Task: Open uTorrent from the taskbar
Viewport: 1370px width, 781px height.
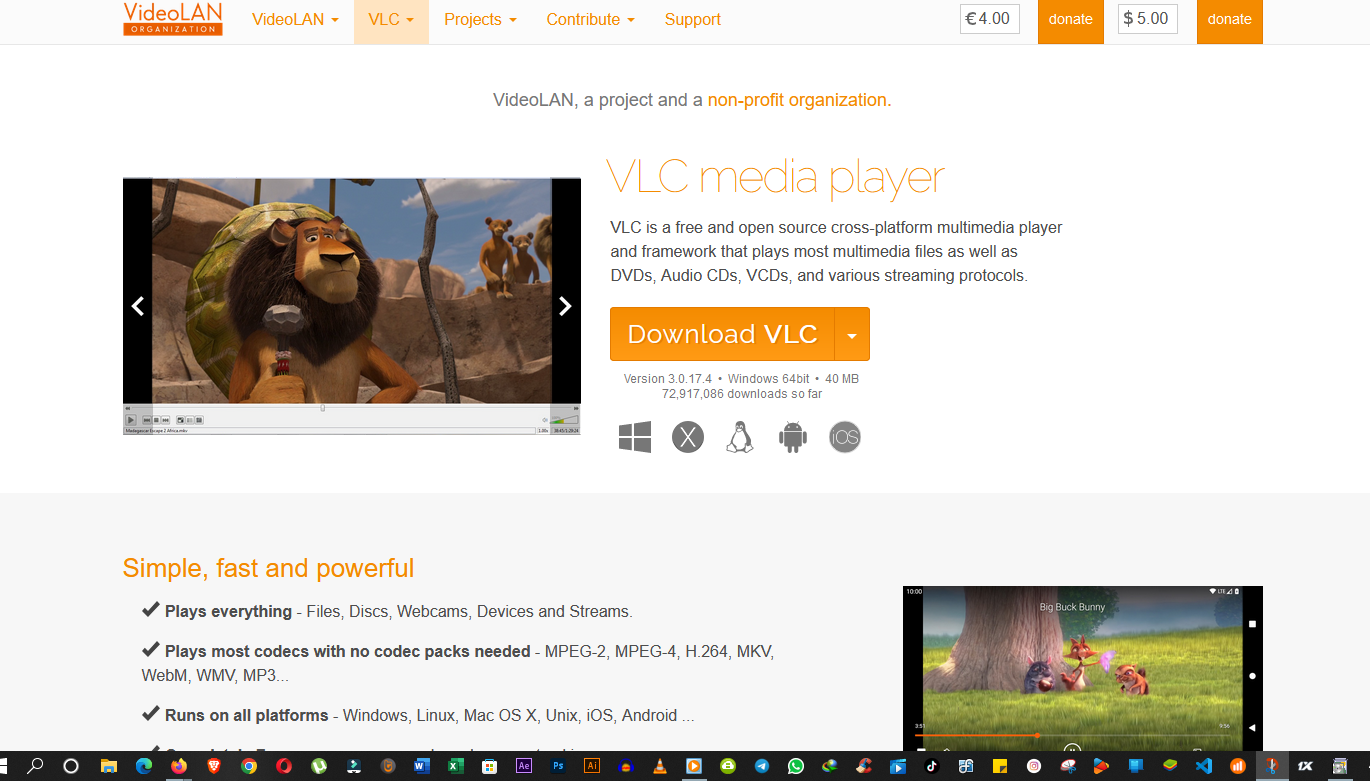Action: [x=319, y=766]
